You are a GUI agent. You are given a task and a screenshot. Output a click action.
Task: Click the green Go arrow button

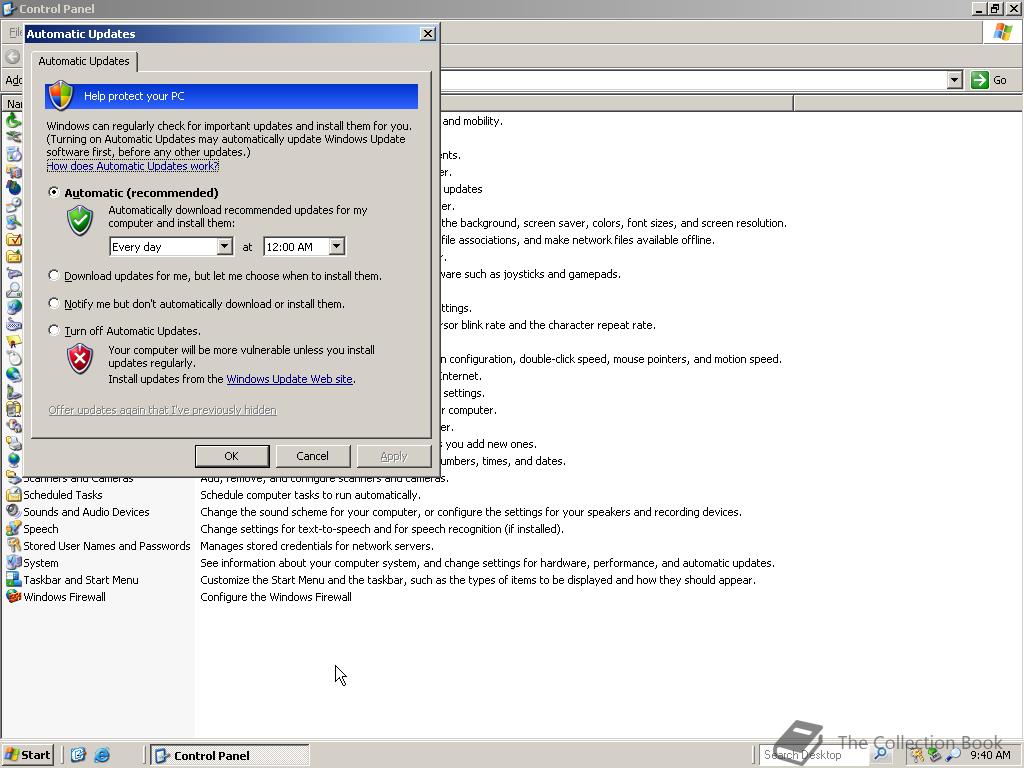980,80
